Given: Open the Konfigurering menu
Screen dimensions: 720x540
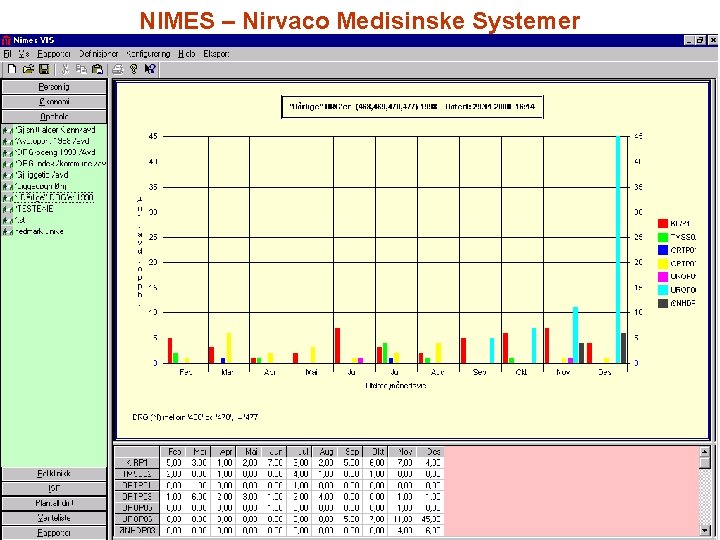Looking at the screenshot, I should [148, 54].
